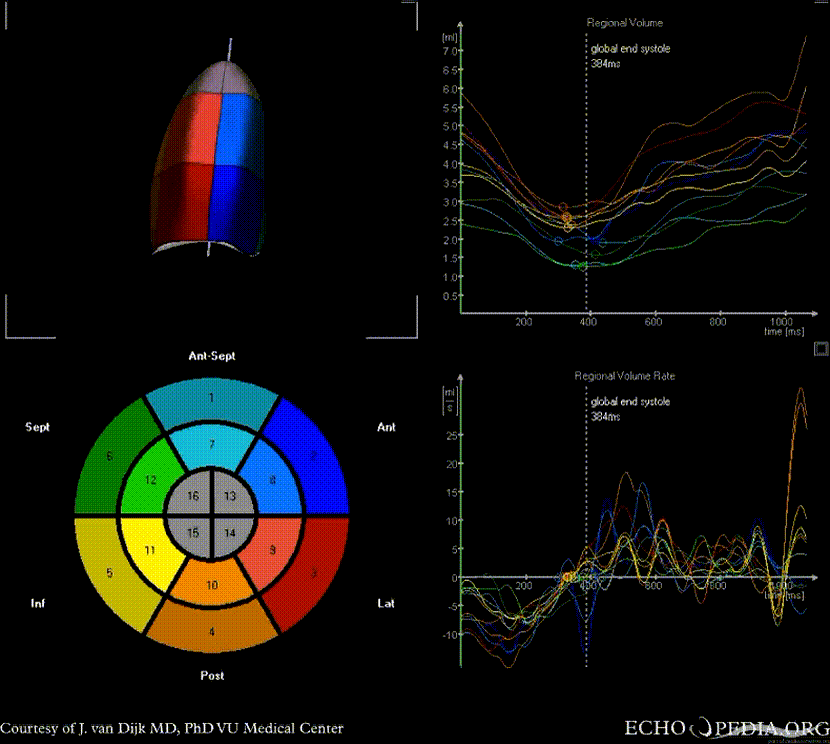Click the Ant-Sept label above bullseye
The height and width of the screenshot is (744, 830).
pyautogui.click(x=211, y=356)
